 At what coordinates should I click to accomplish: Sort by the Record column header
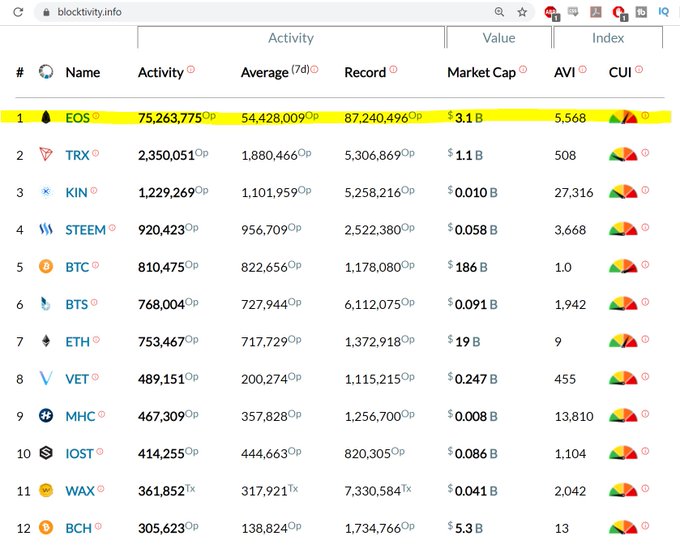tap(365, 72)
